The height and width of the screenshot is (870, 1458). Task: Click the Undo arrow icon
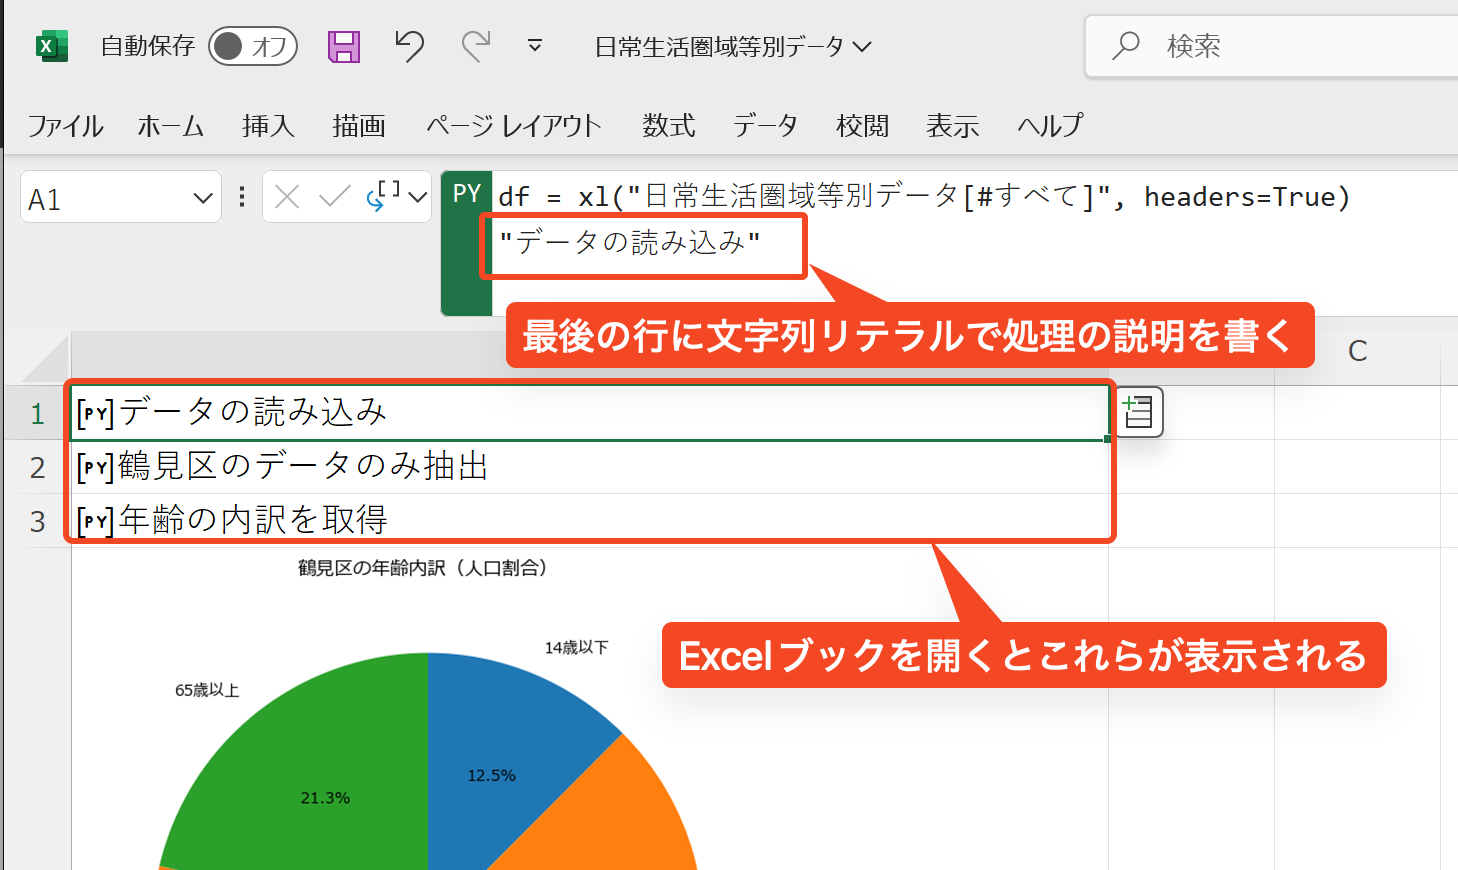click(x=409, y=46)
